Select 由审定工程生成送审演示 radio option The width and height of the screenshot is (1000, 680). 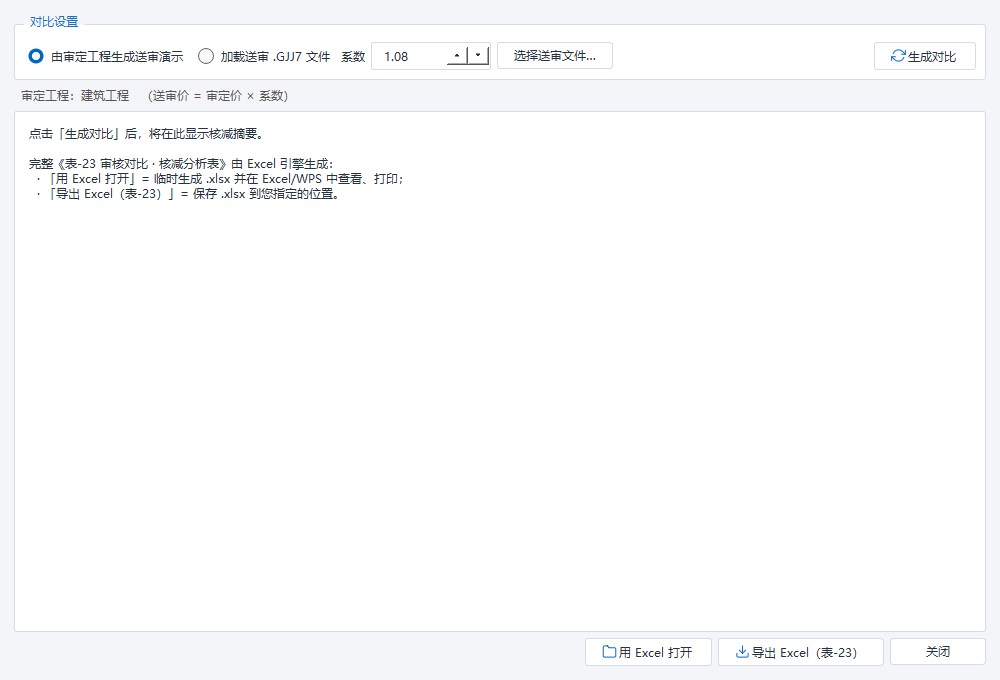click(x=36, y=56)
